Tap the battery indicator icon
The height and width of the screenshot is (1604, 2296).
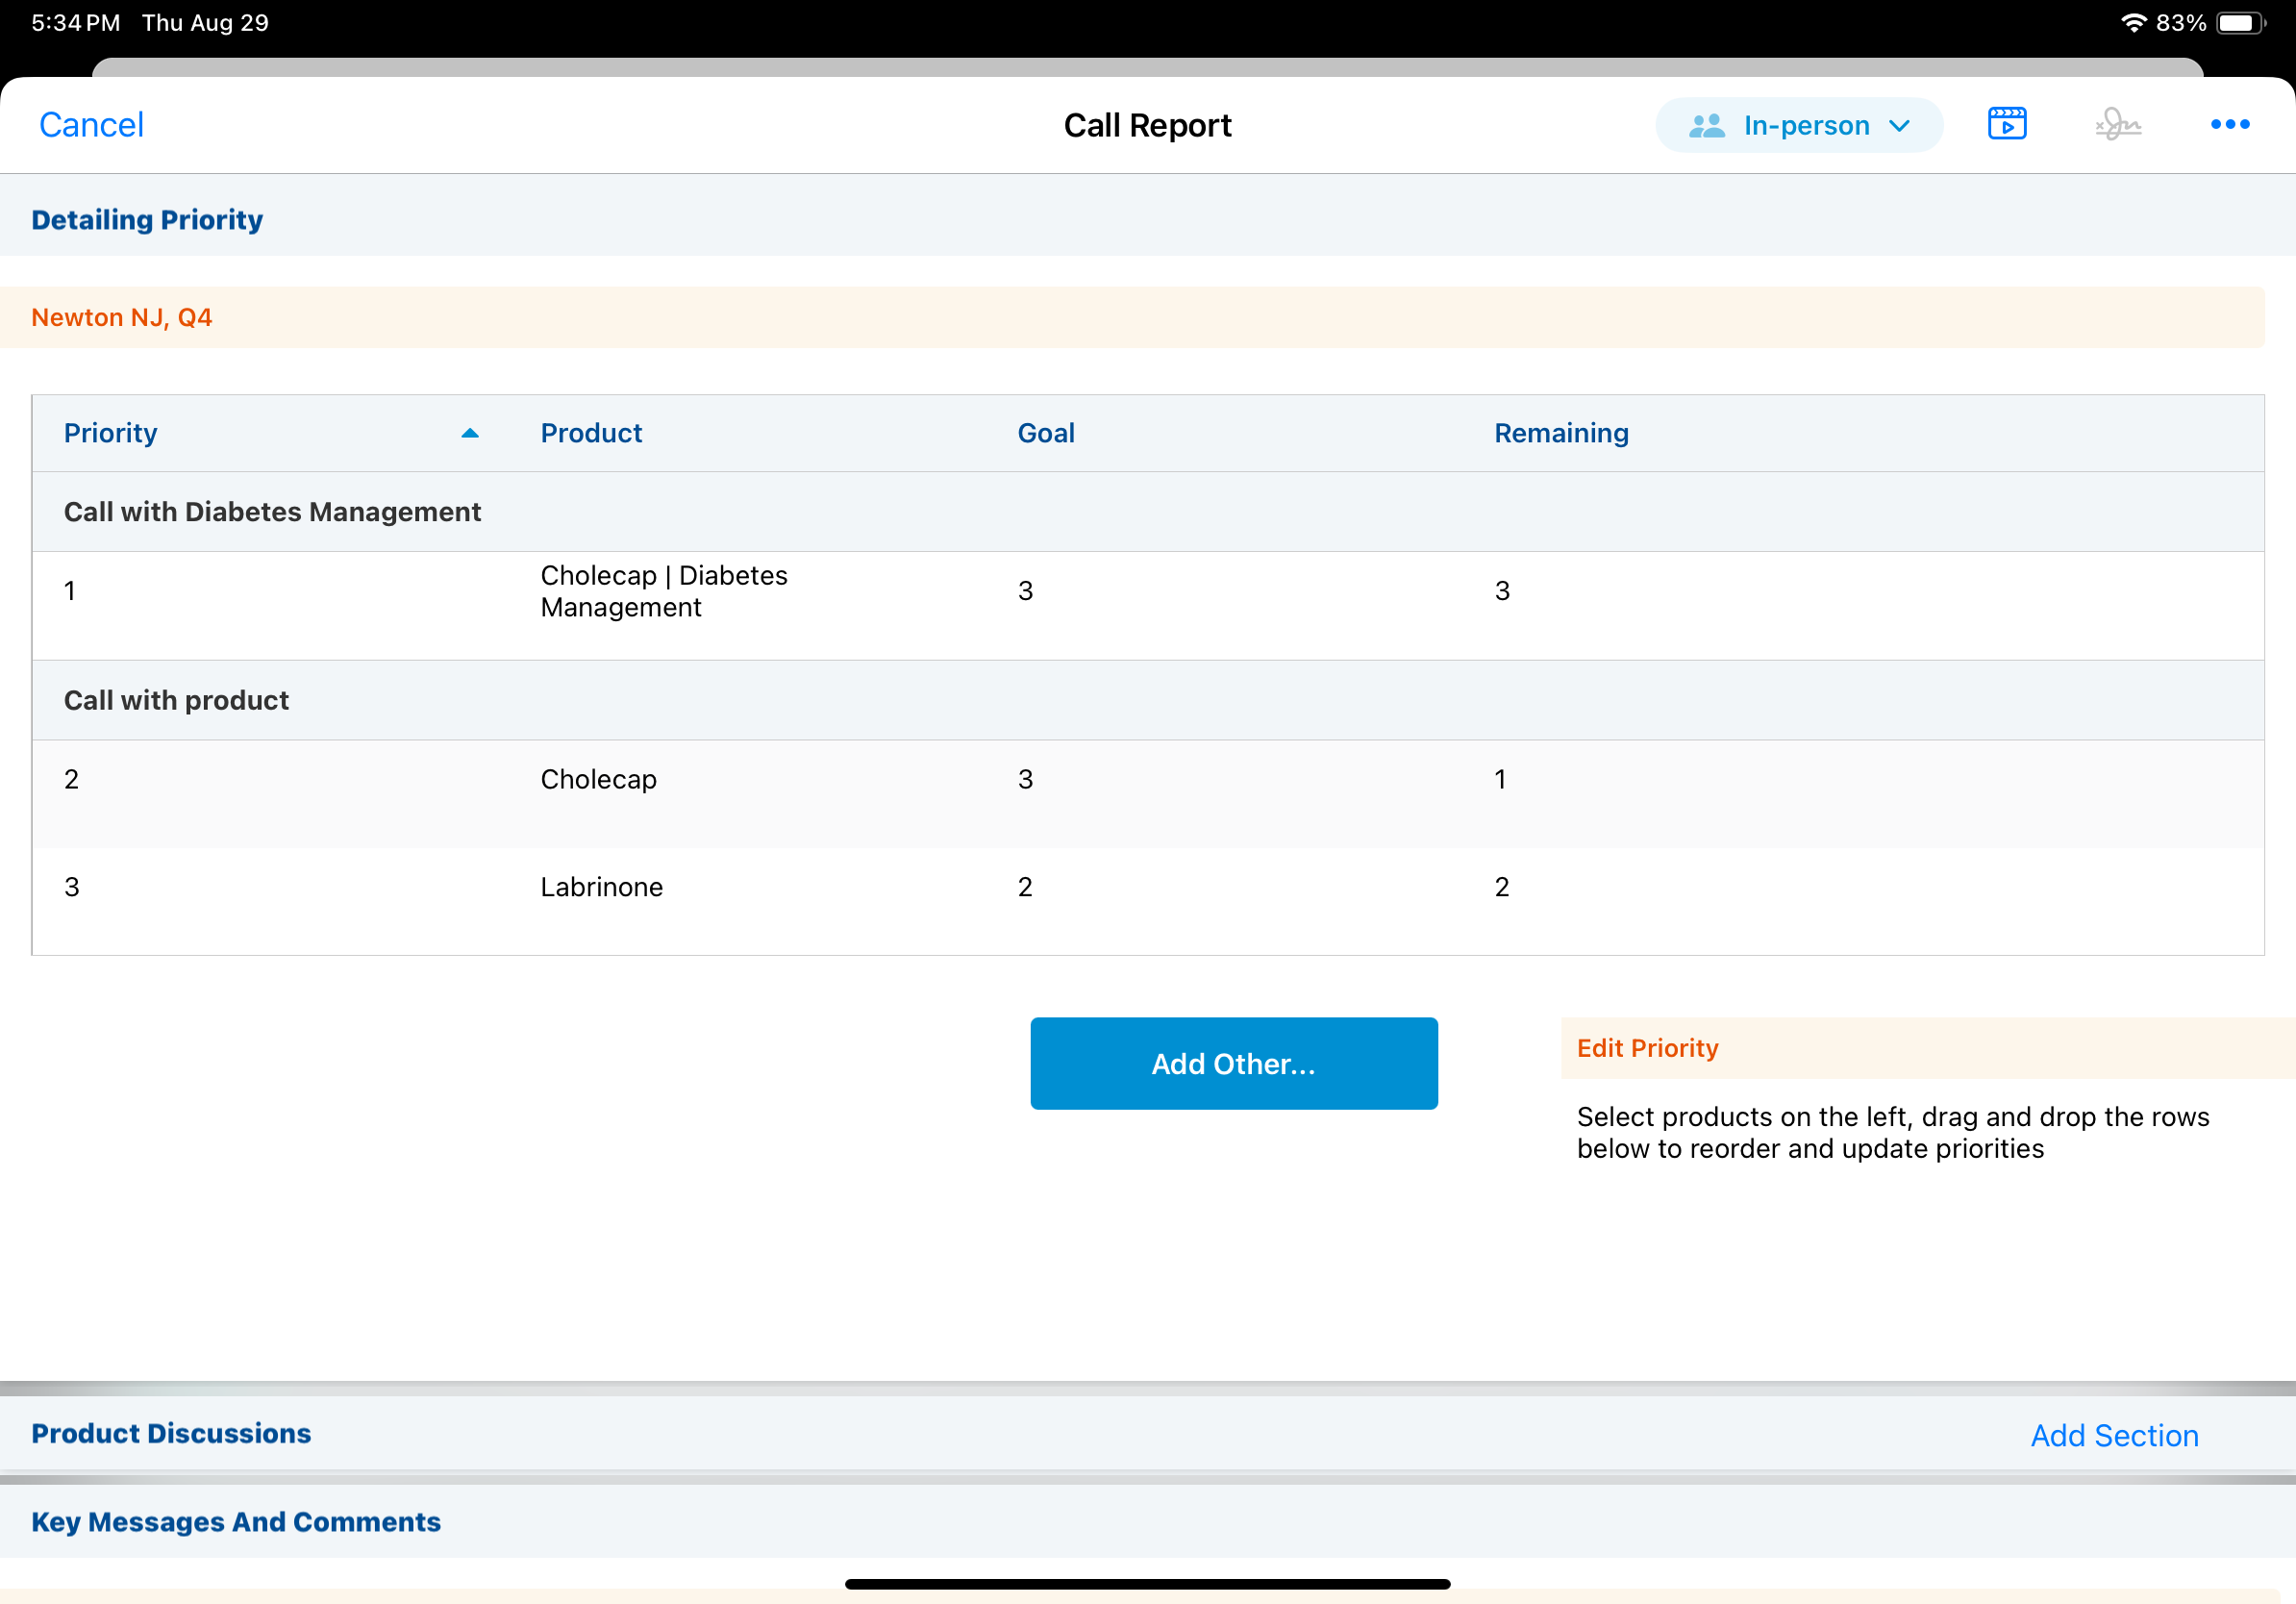(2239, 22)
